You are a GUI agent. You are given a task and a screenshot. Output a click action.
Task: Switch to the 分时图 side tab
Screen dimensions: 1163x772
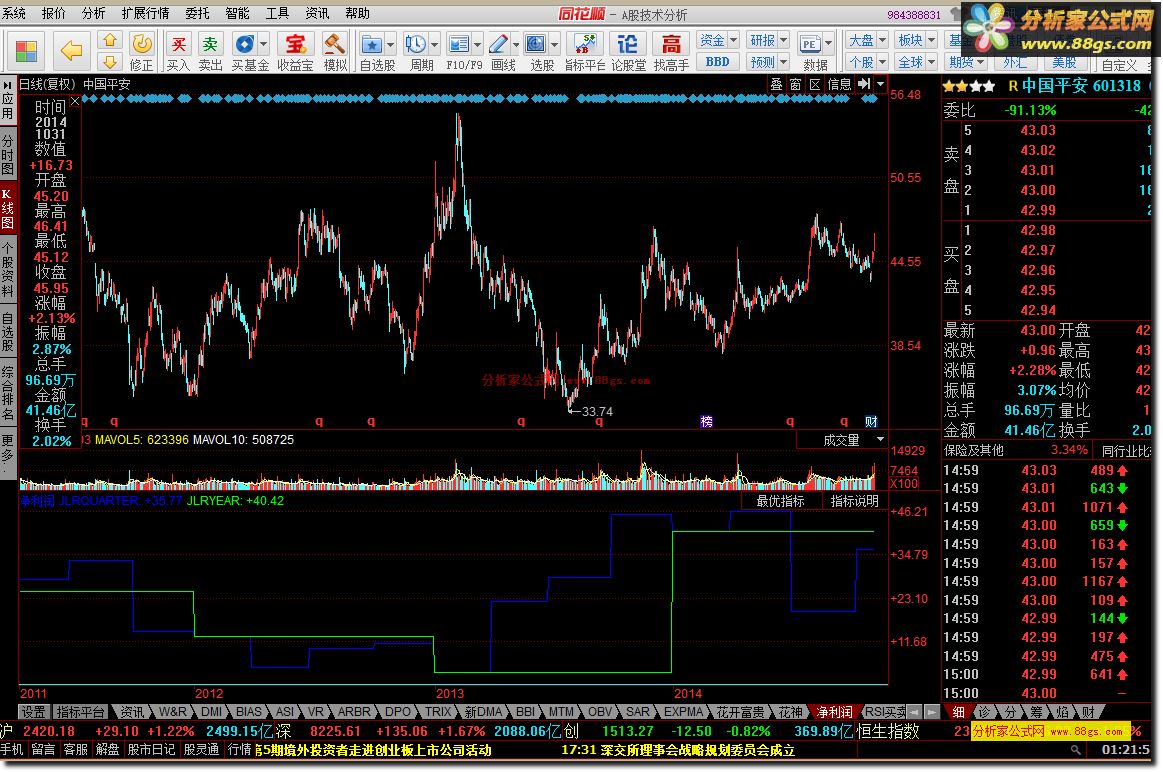7,154
